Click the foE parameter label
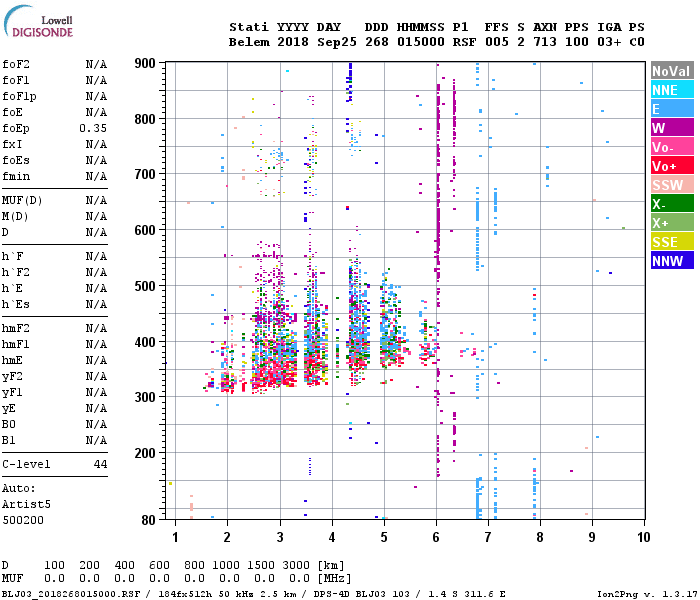 (12, 112)
